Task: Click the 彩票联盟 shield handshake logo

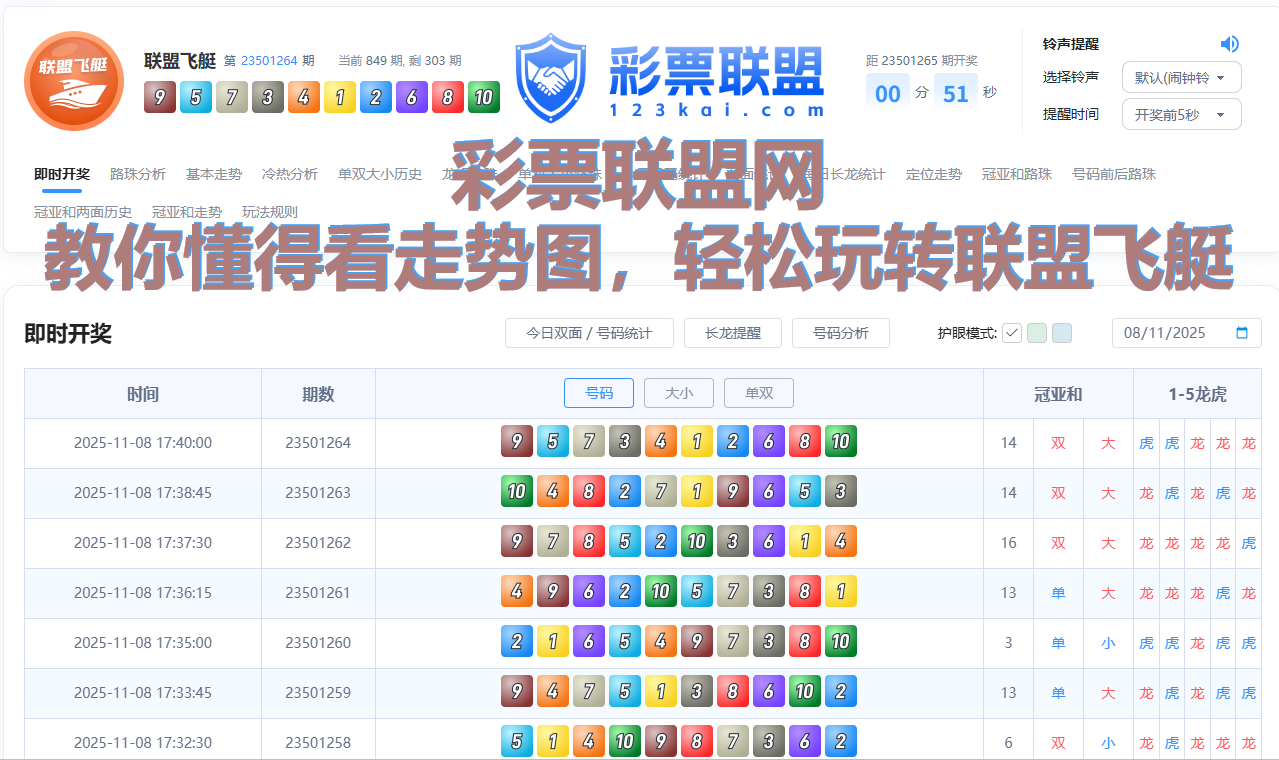Action: pos(551,75)
